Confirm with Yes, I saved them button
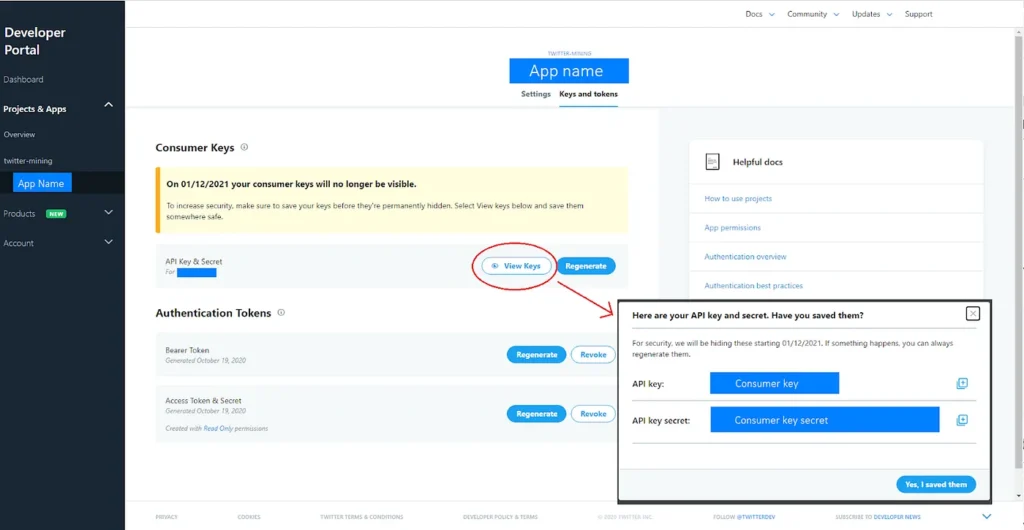This screenshot has height=530, width=1024. [x=936, y=484]
